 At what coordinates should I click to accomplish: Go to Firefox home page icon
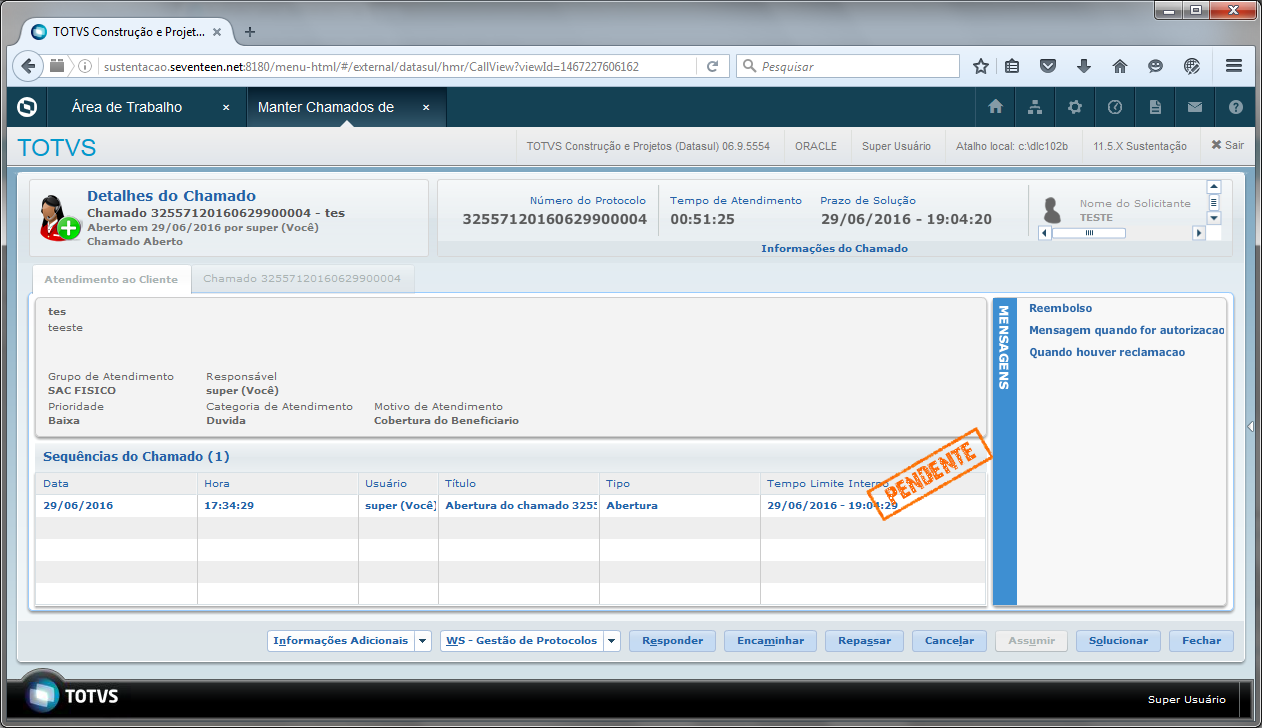(1120, 66)
